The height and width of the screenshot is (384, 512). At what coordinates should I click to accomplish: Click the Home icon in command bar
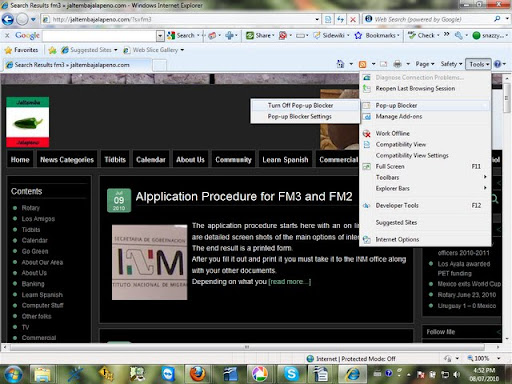pyautogui.click(x=340, y=64)
